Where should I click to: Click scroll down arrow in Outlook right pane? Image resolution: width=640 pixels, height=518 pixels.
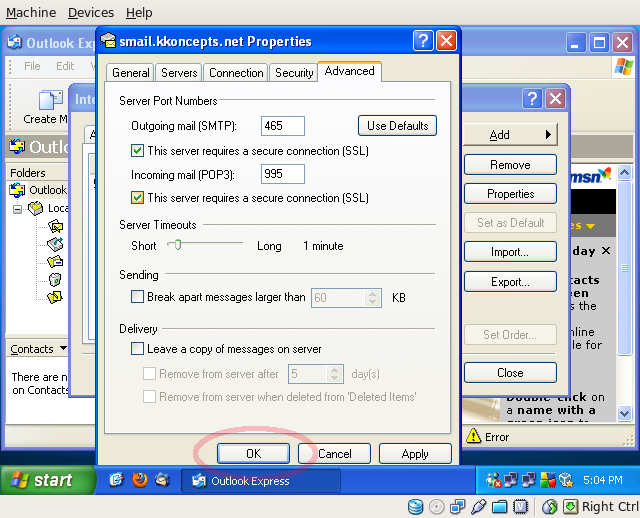pos(624,413)
